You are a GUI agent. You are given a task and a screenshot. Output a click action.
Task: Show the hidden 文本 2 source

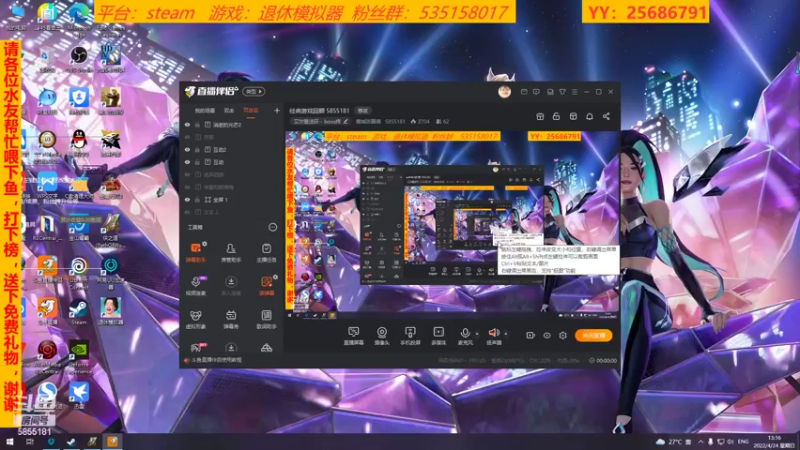[x=187, y=212]
